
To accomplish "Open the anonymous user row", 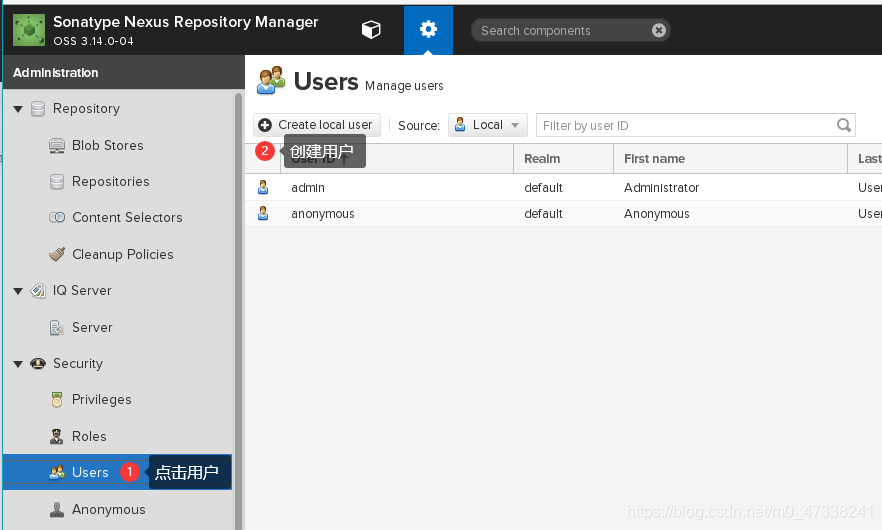I will (563, 214).
